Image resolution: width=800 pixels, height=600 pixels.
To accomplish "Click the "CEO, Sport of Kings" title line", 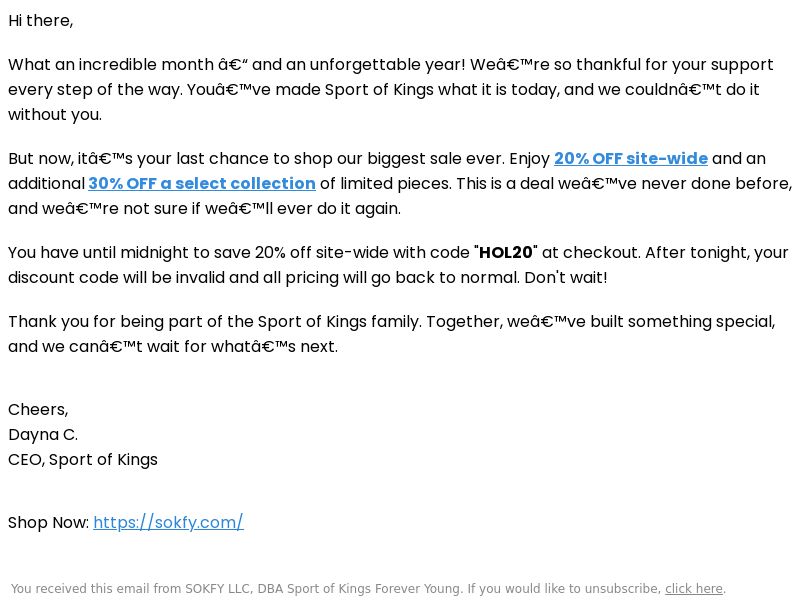I will pyautogui.click(x=83, y=460).
